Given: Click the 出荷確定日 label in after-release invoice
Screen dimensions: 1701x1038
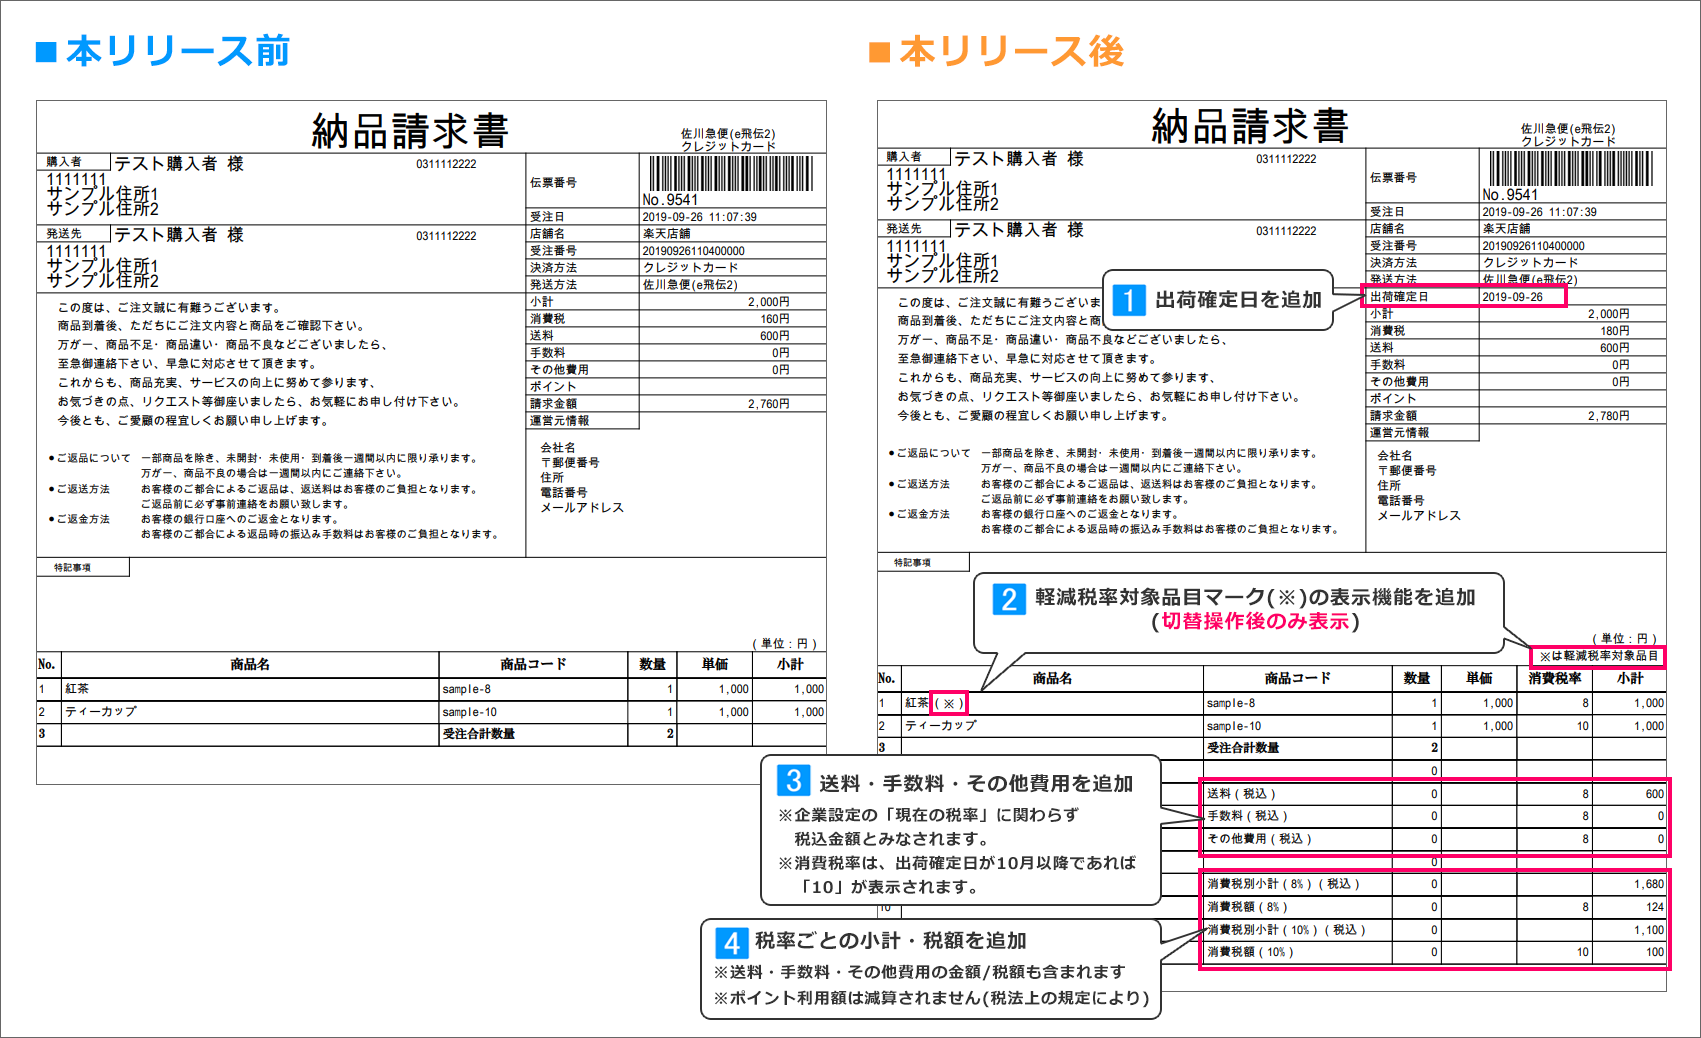Looking at the screenshot, I should (x=1399, y=297).
